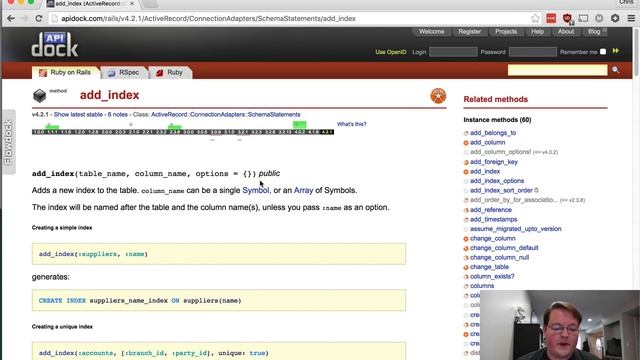Close the add_index browser tab

[132, 4]
